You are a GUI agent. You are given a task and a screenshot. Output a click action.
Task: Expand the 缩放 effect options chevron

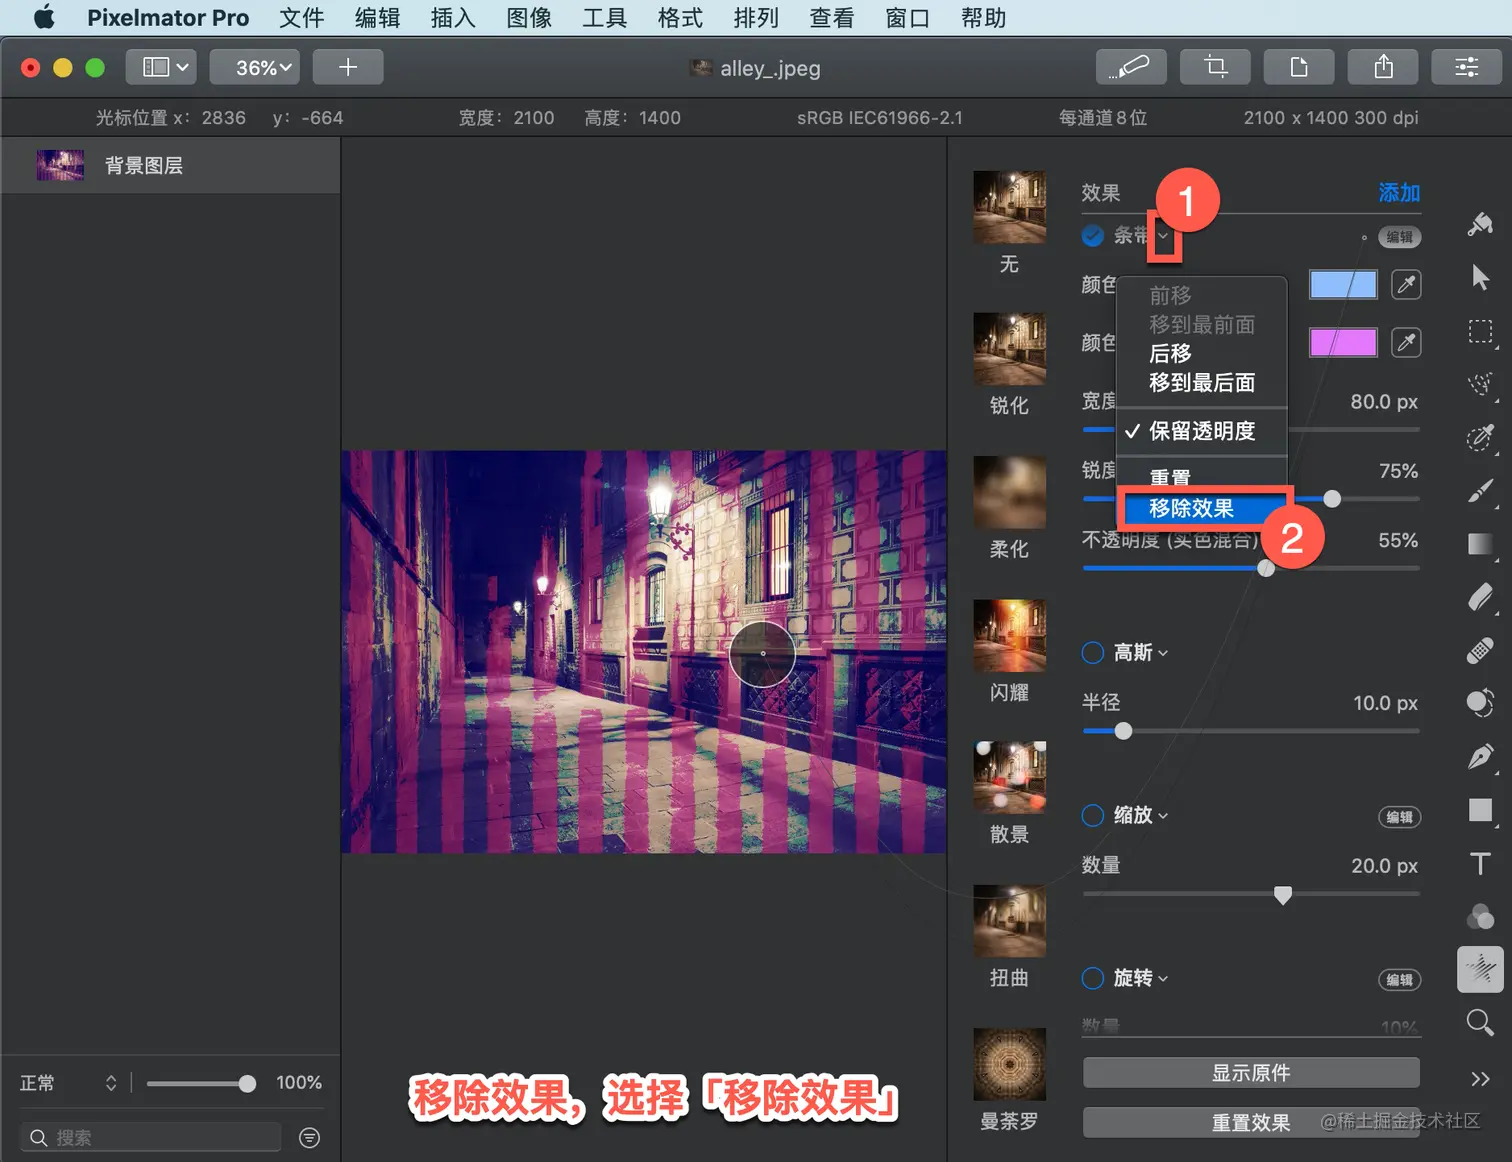[1163, 817]
